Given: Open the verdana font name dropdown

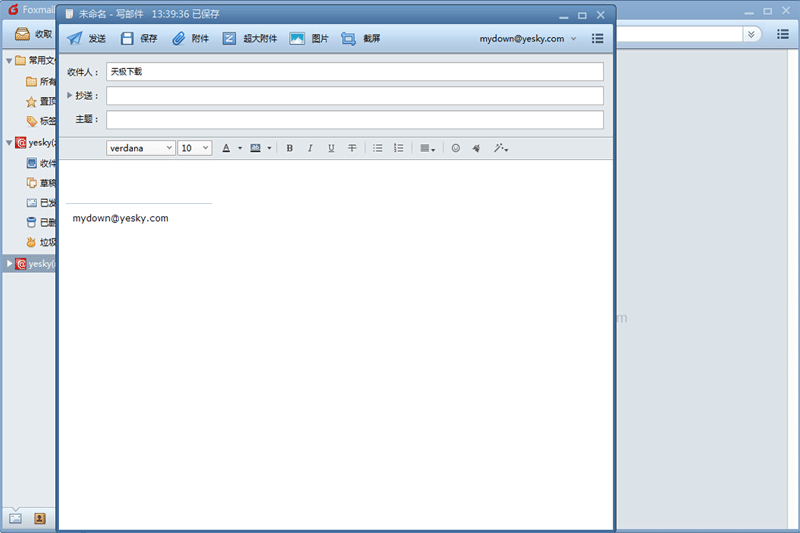Looking at the screenshot, I should coord(141,148).
